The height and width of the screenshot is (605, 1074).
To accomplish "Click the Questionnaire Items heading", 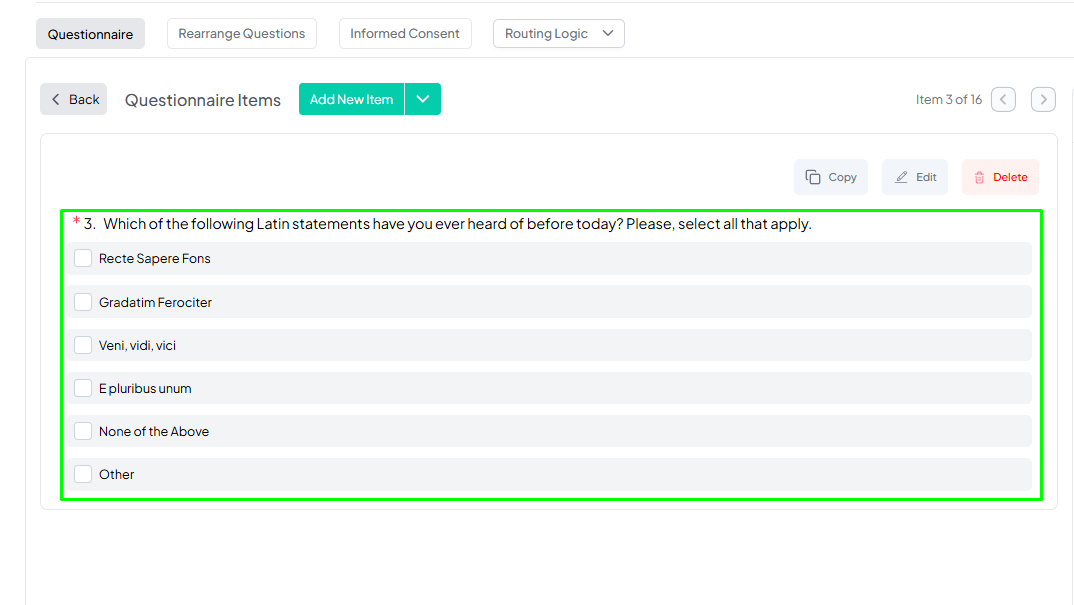I will (x=203, y=100).
